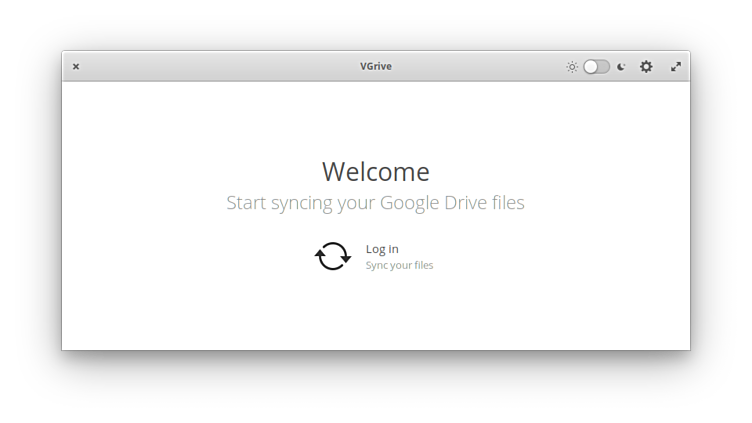
Task: Click the sun light-mode icon
Action: point(572,67)
